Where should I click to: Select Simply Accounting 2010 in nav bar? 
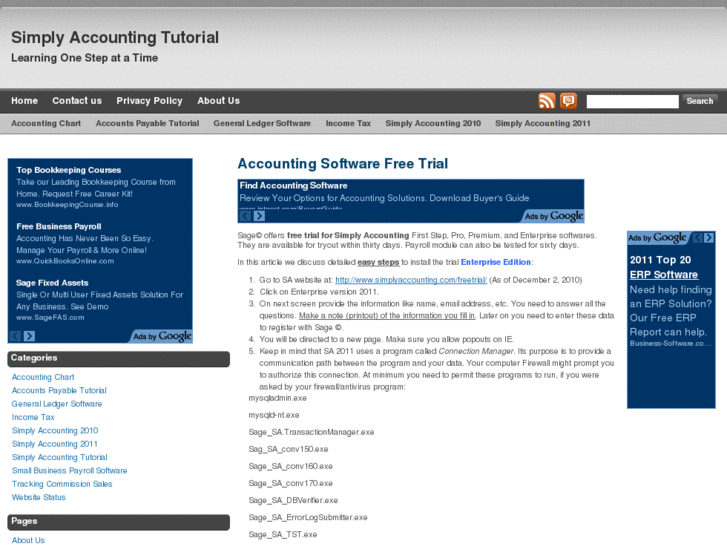tap(433, 123)
